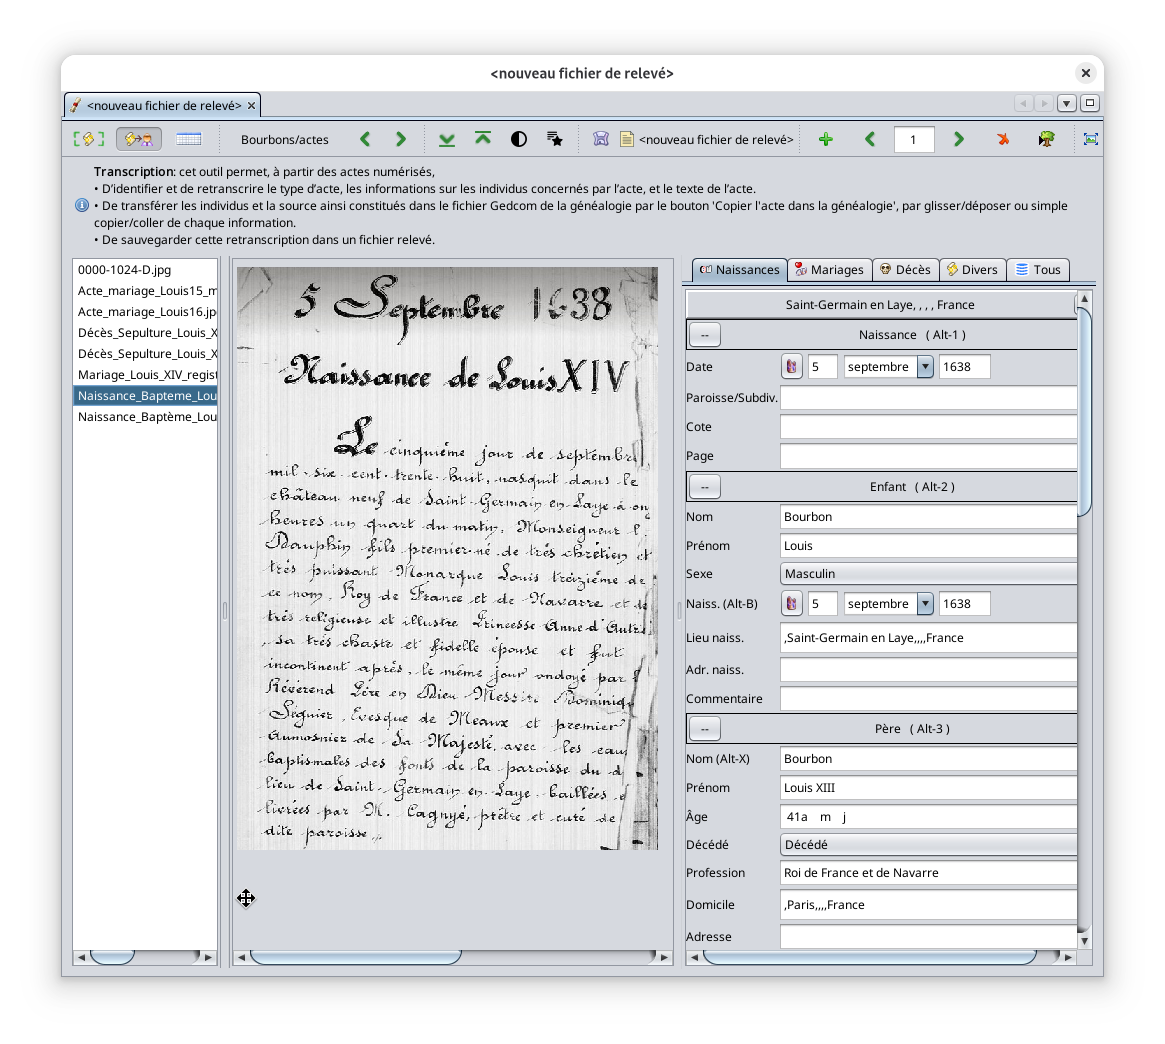The height and width of the screenshot is (1044, 1165).
Task: Toggle the transcription editor mode button
Action: pyautogui.click(x=139, y=139)
